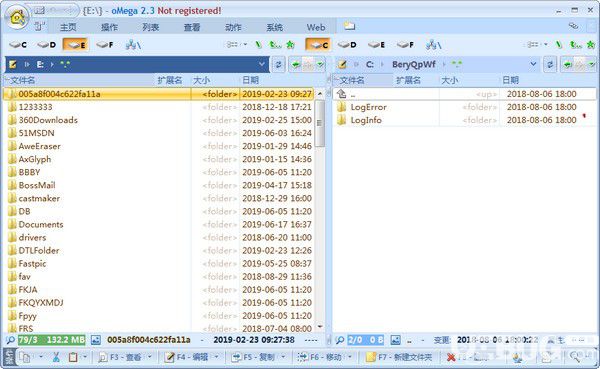Click the picture icon in right status bar
This screenshot has width=600, height=369.
(395, 340)
